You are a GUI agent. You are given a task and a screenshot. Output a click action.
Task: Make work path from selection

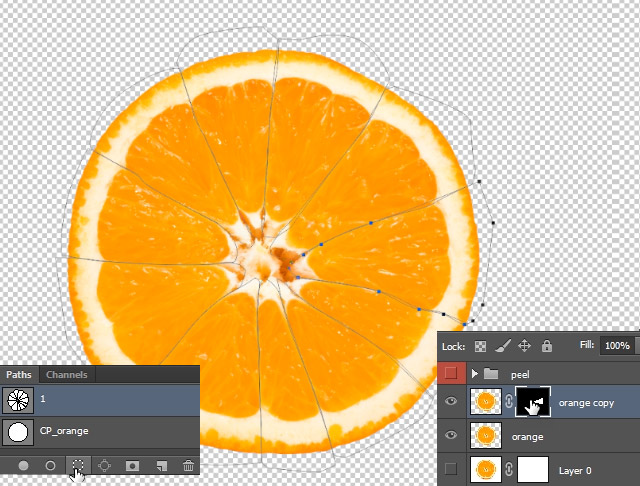click(x=104, y=465)
